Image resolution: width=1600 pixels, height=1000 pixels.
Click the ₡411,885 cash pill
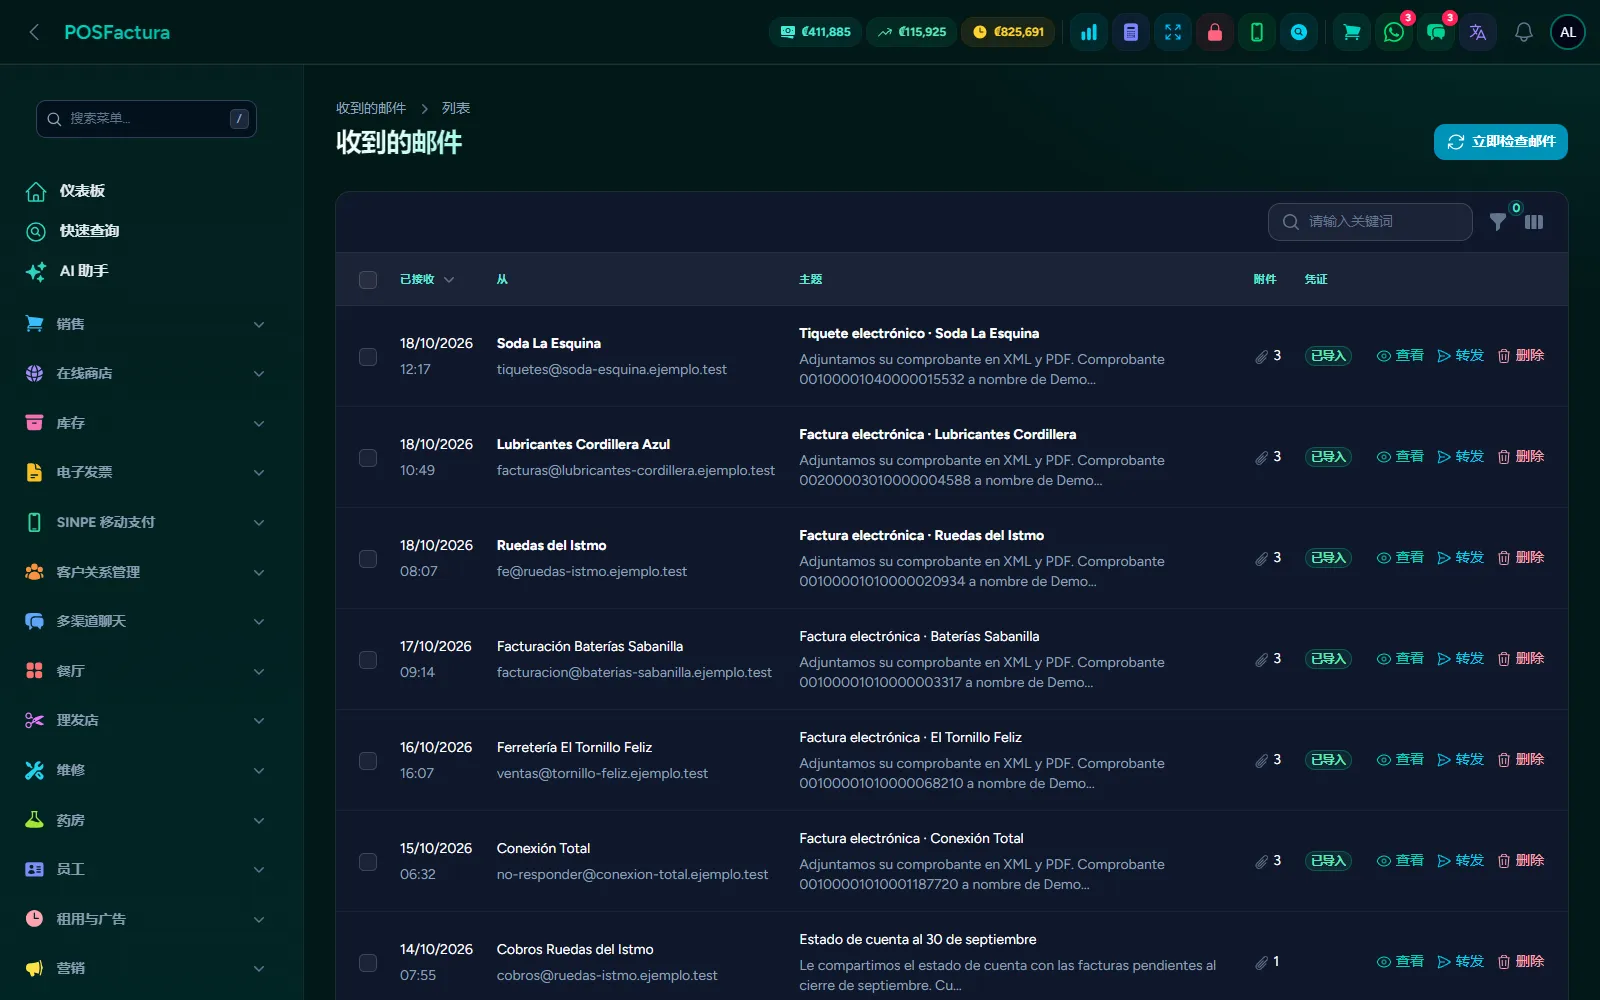(815, 32)
